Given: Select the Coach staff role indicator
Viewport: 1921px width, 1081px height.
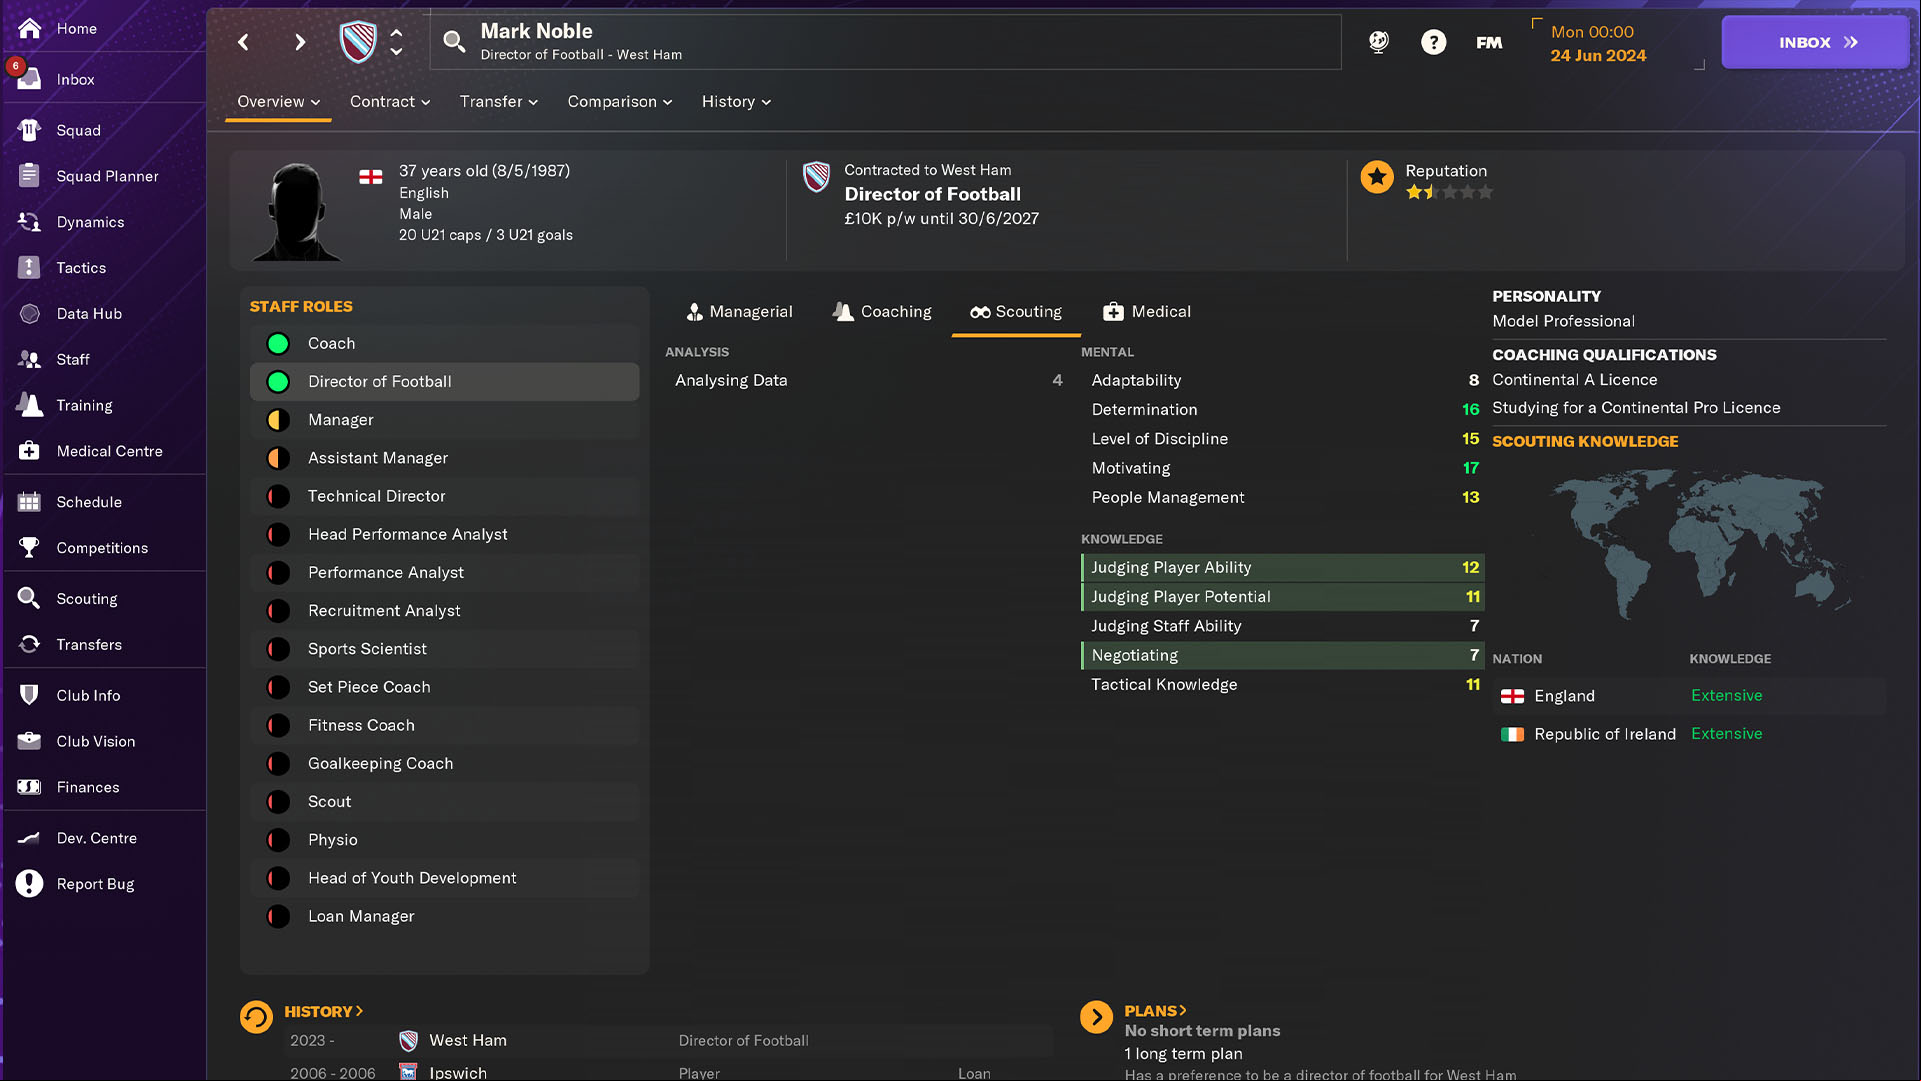Looking at the screenshot, I should [278, 343].
